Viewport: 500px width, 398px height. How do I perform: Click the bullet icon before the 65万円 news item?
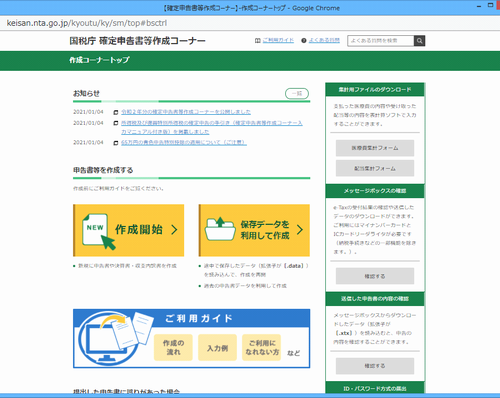tap(116, 143)
